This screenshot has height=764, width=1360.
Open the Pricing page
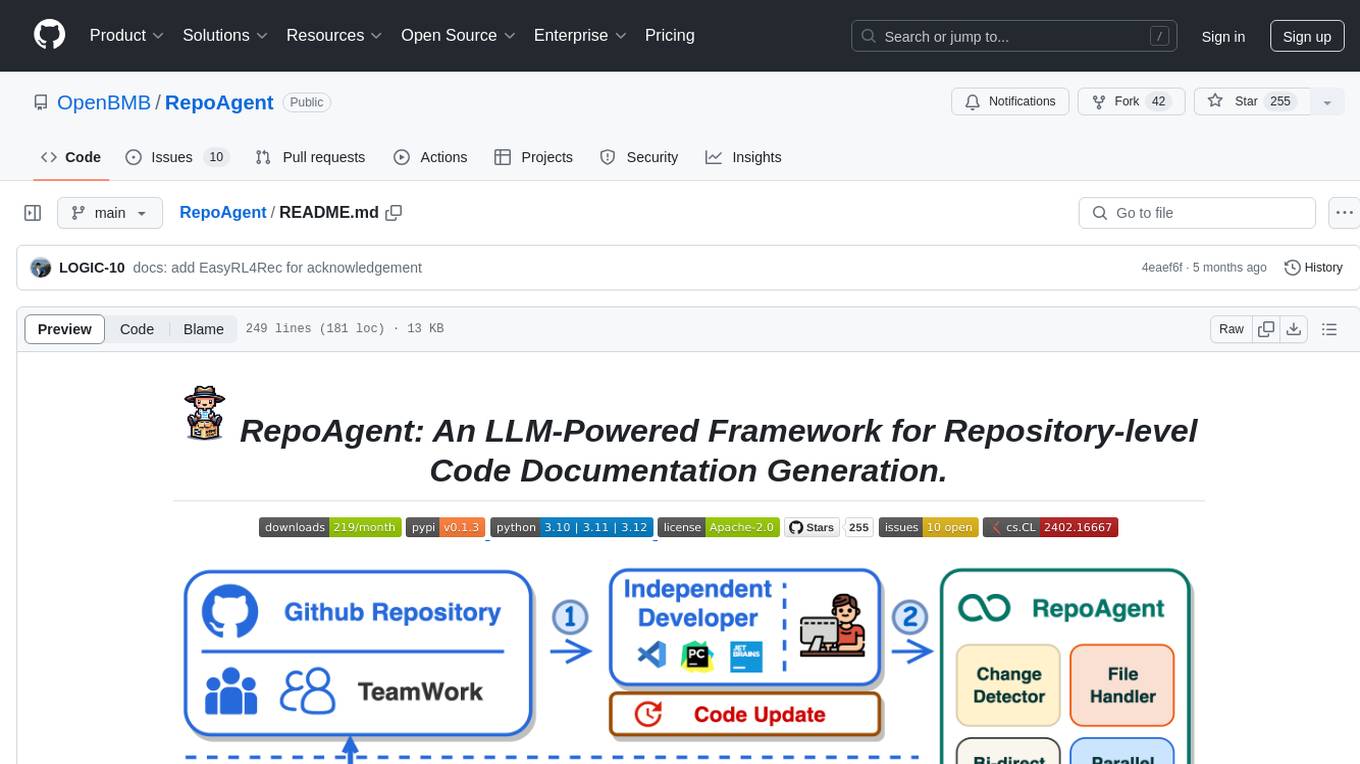click(x=670, y=35)
